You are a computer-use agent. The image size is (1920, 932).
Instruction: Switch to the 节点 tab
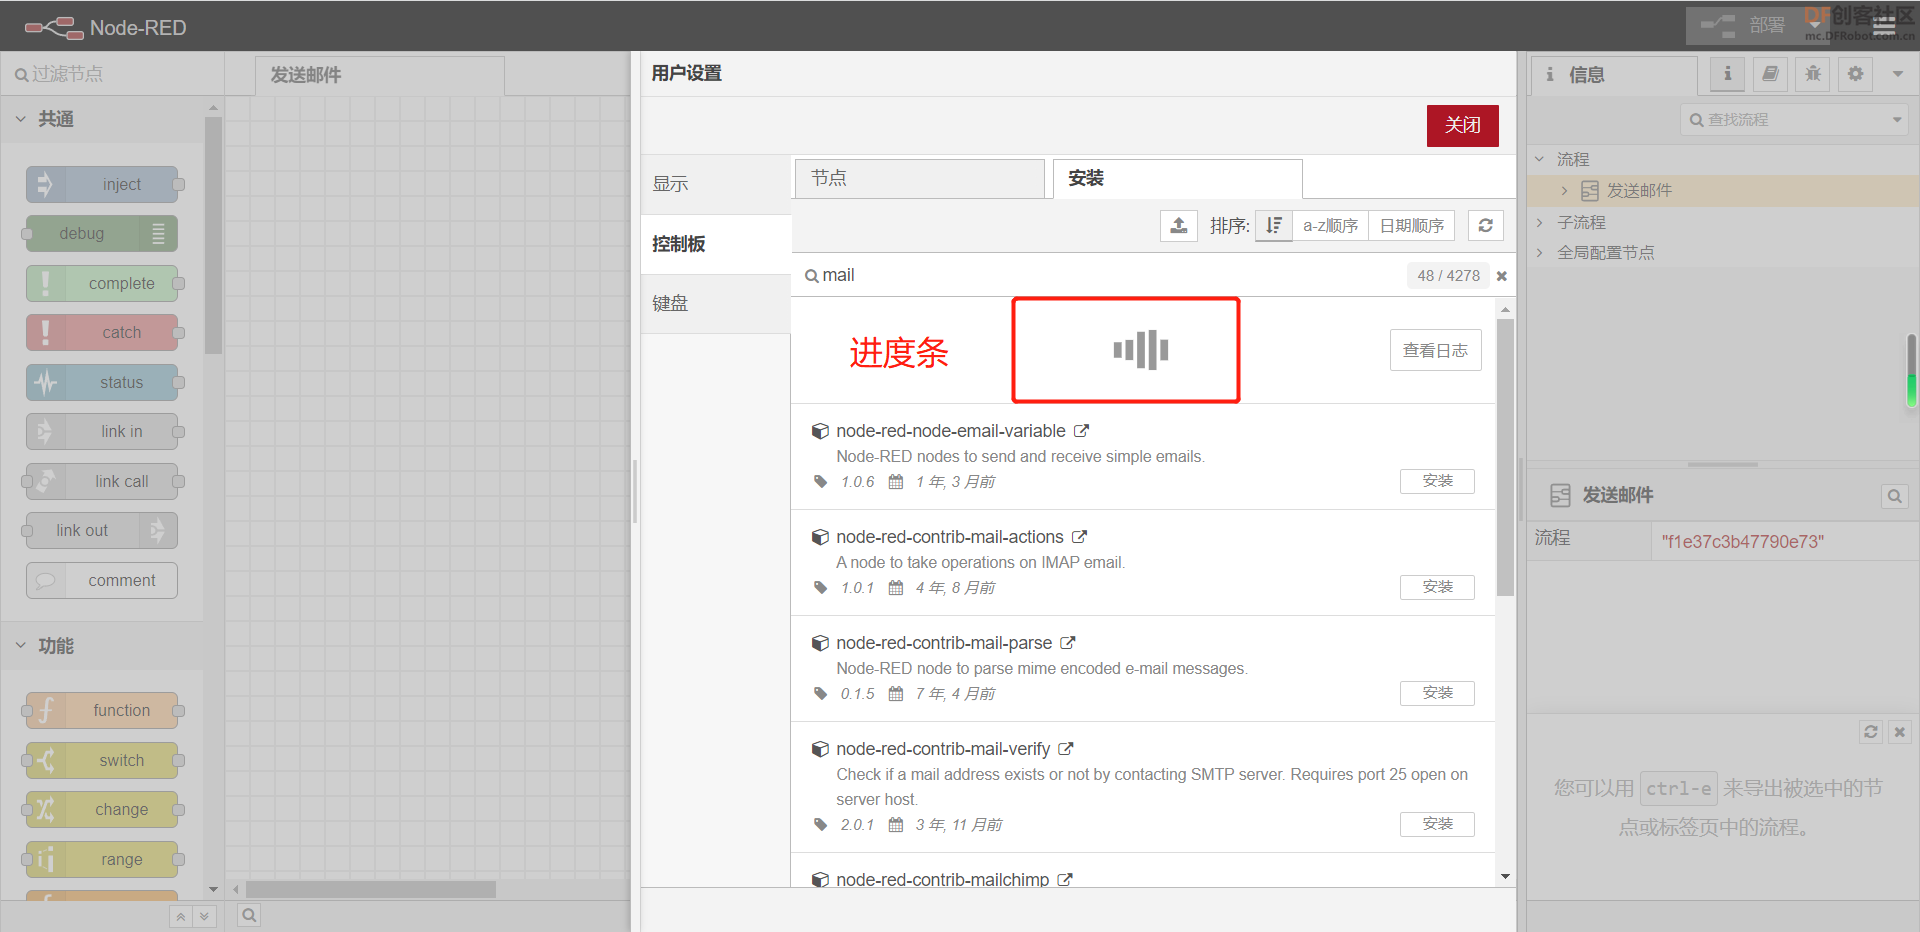coord(920,178)
